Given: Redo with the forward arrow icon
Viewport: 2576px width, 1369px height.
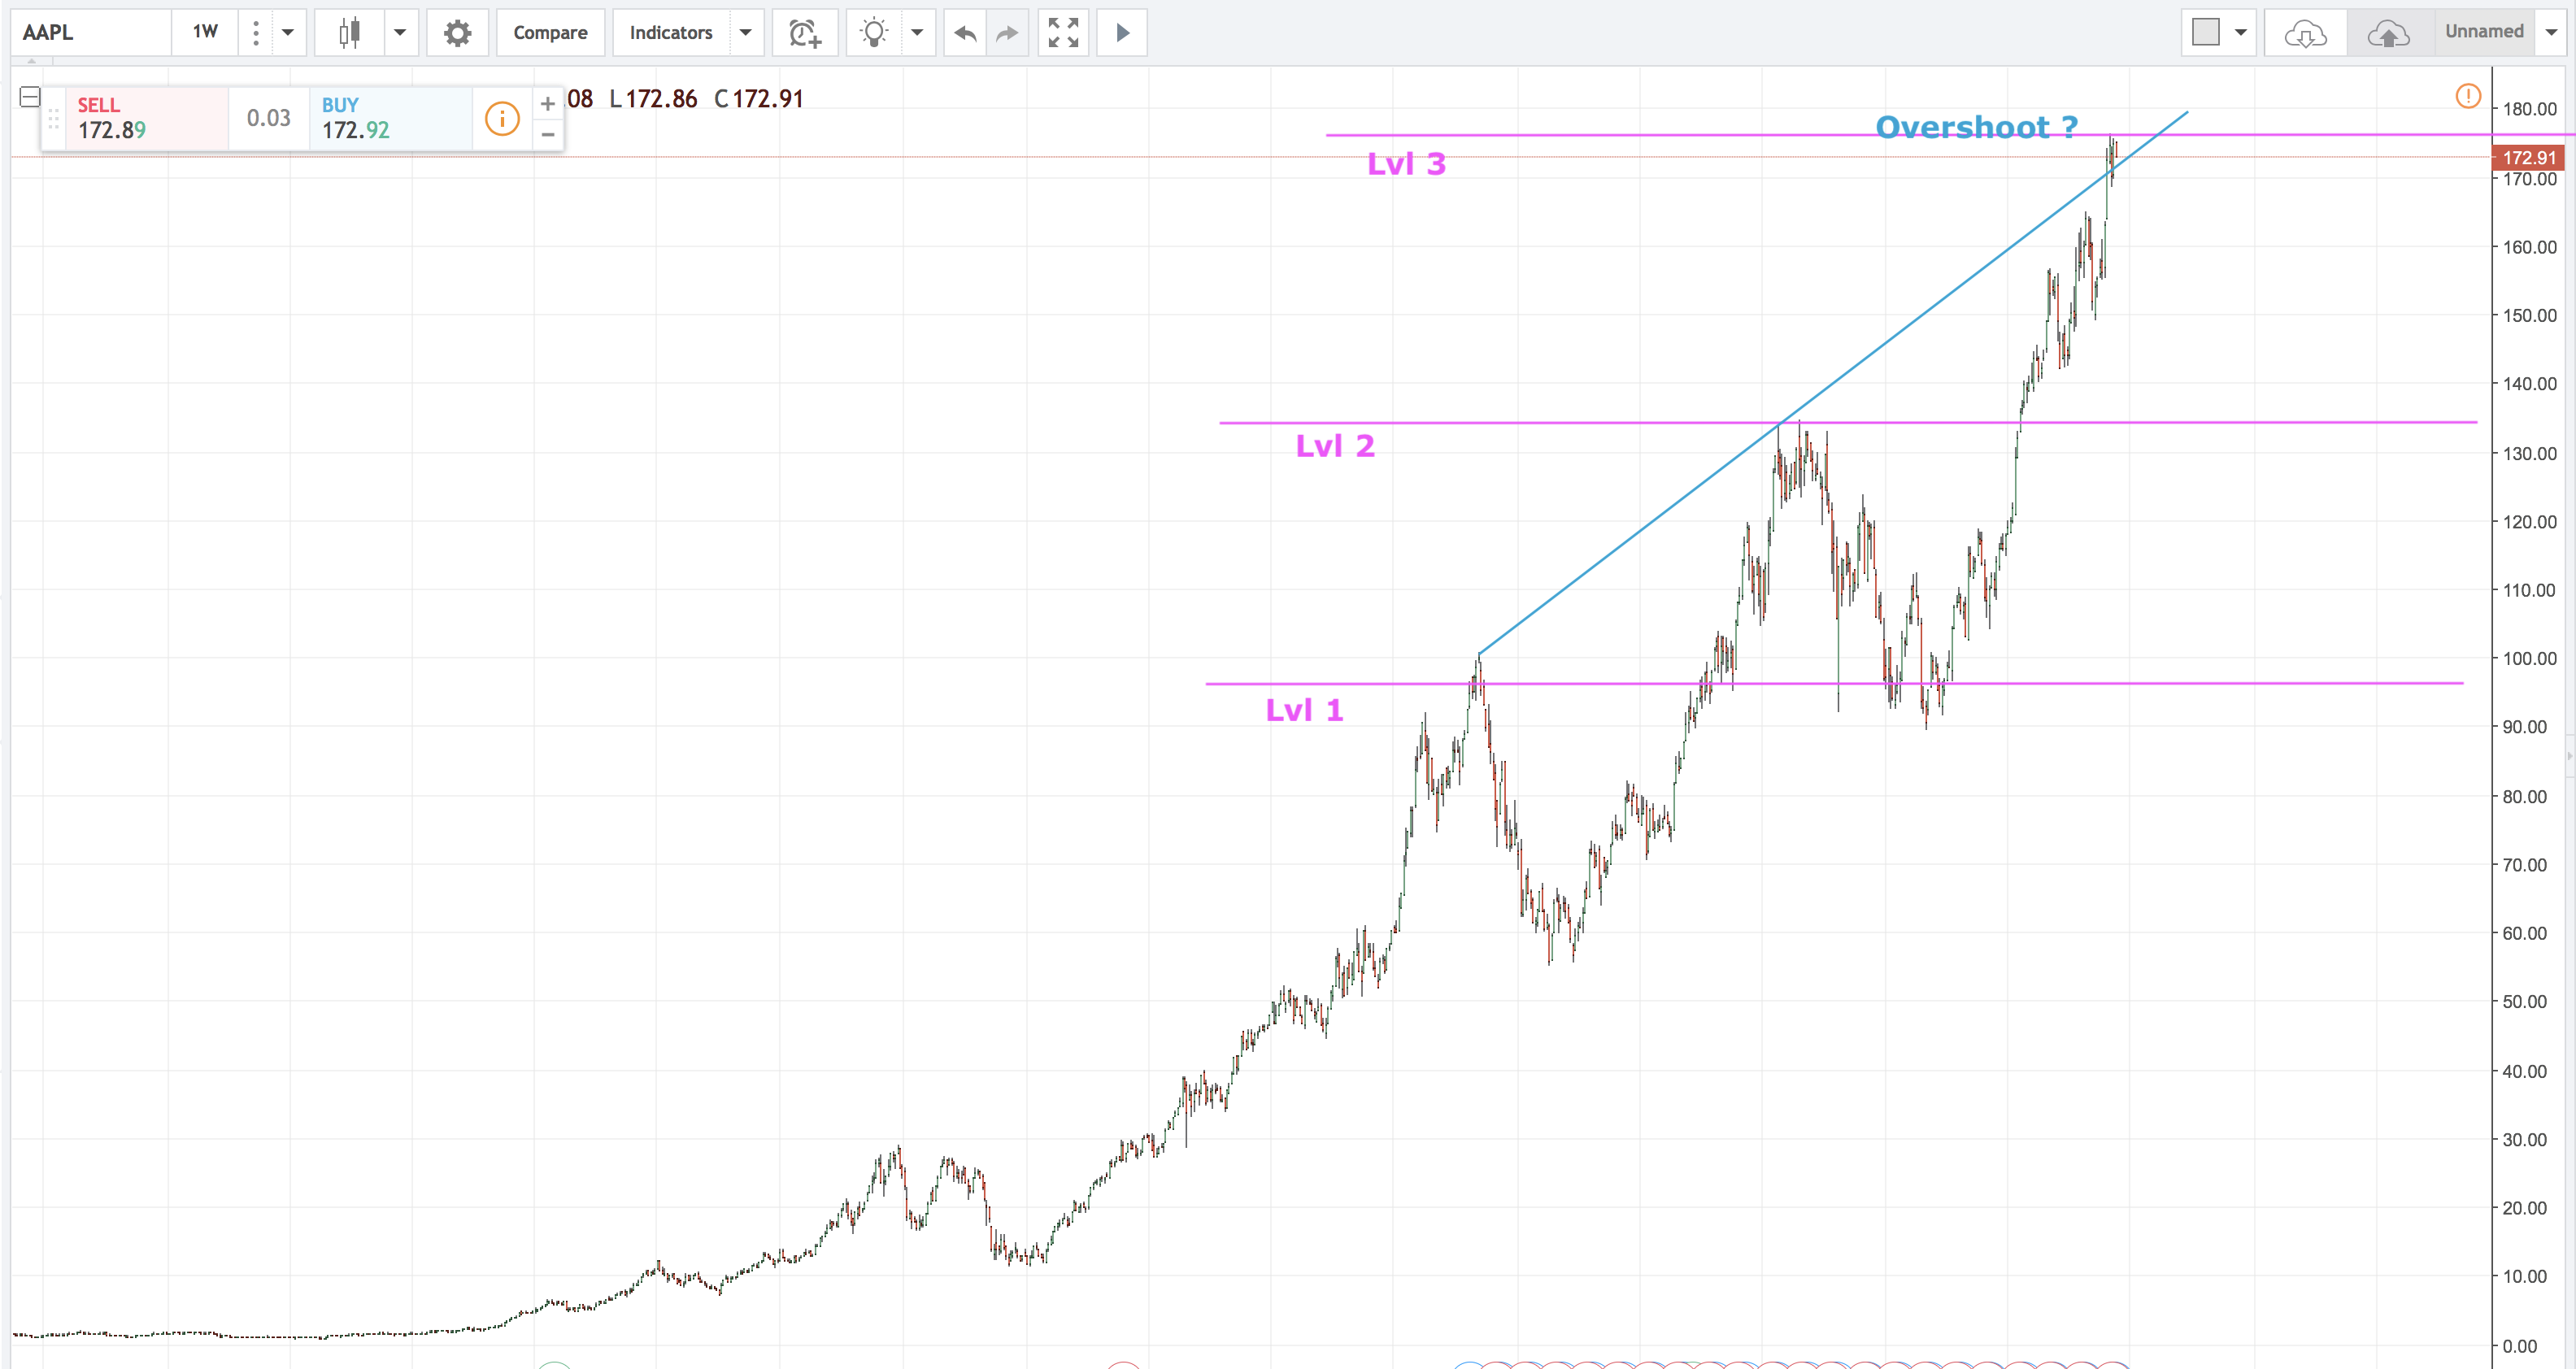Looking at the screenshot, I should coord(1007,33).
